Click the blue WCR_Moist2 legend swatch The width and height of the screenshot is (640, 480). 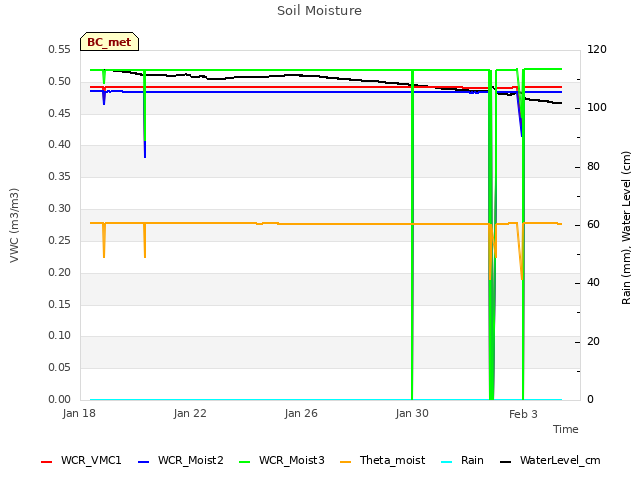pos(144,462)
